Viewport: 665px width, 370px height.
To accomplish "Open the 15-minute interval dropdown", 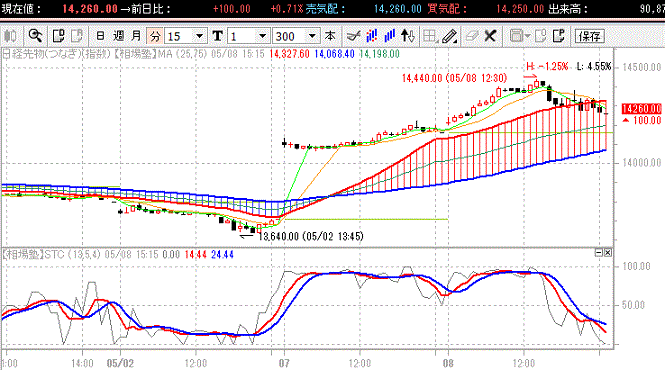I will point(199,36).
